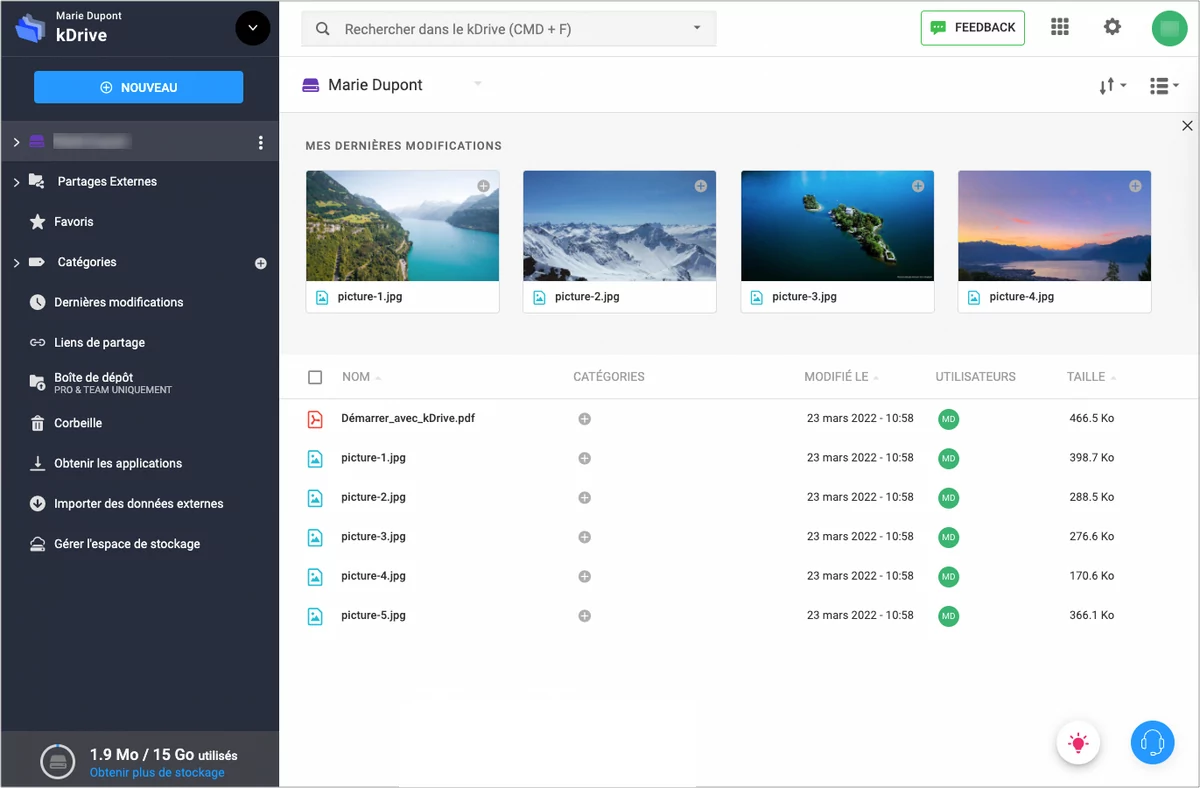The image size is (1200, 788).
Task: Click plus icon on picture-2.jpg thumbnail
Action: point(701,186)
